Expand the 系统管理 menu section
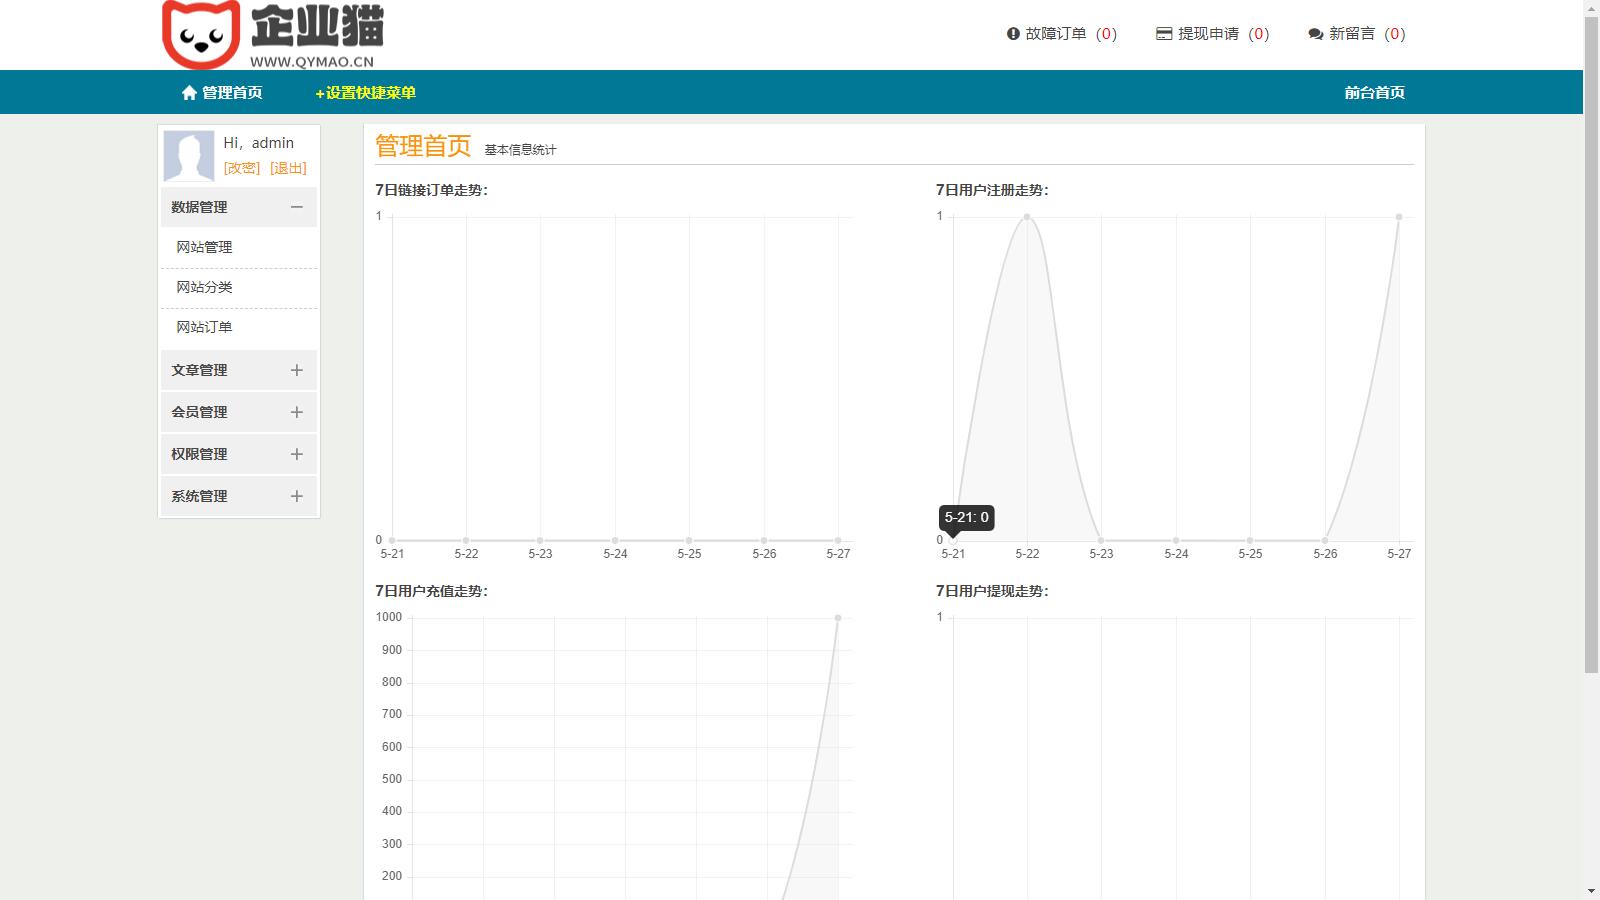The image size is (1600, 900). tap(296, 496)
